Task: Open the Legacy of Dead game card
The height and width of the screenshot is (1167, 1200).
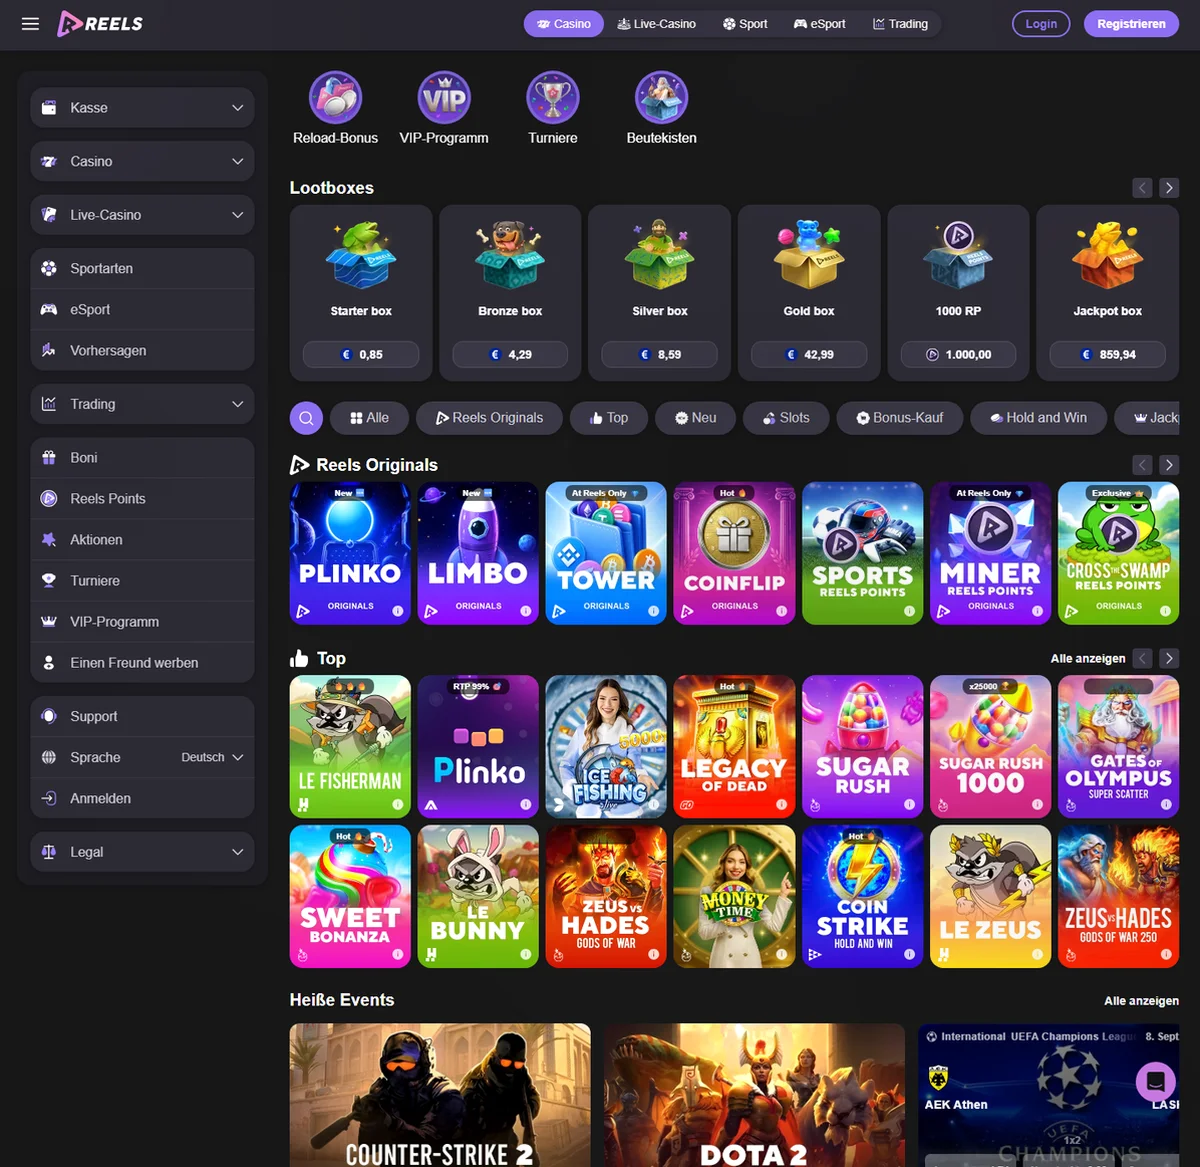Action: tap(734, 746)
